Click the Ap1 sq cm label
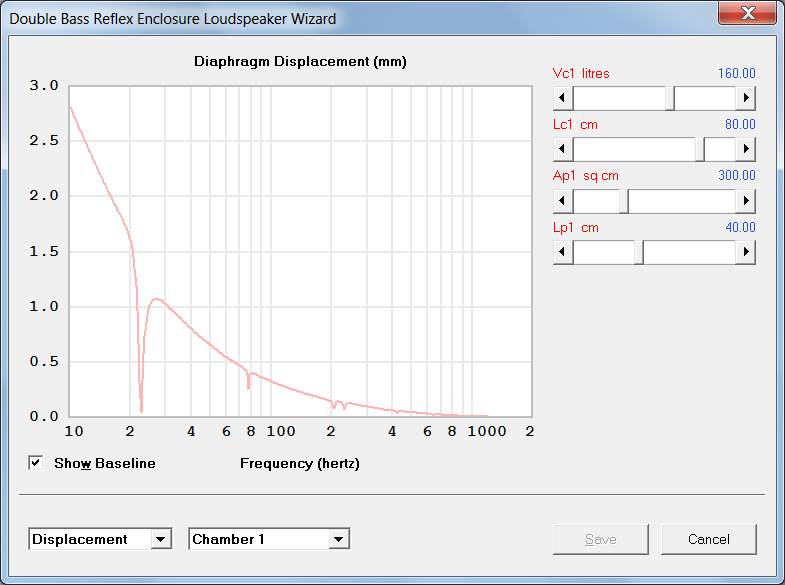Screen dimensions: 785x585 [586, 176]
